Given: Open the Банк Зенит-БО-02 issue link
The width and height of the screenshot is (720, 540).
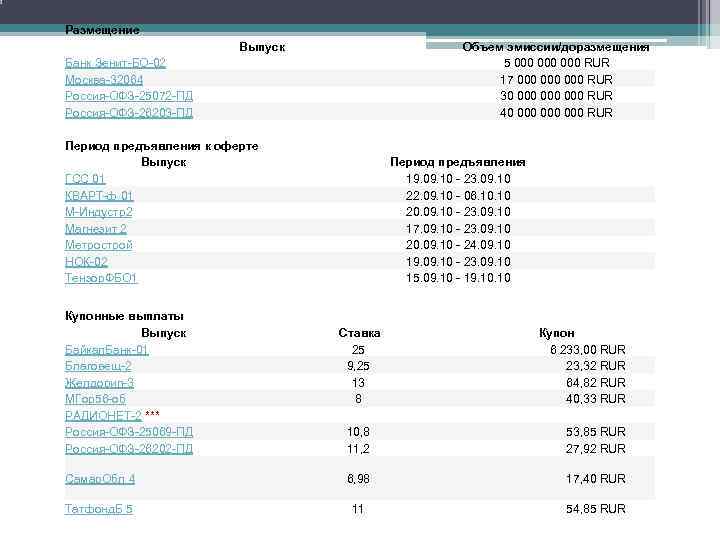Looking at the screenshot, I should pos(115,63).
